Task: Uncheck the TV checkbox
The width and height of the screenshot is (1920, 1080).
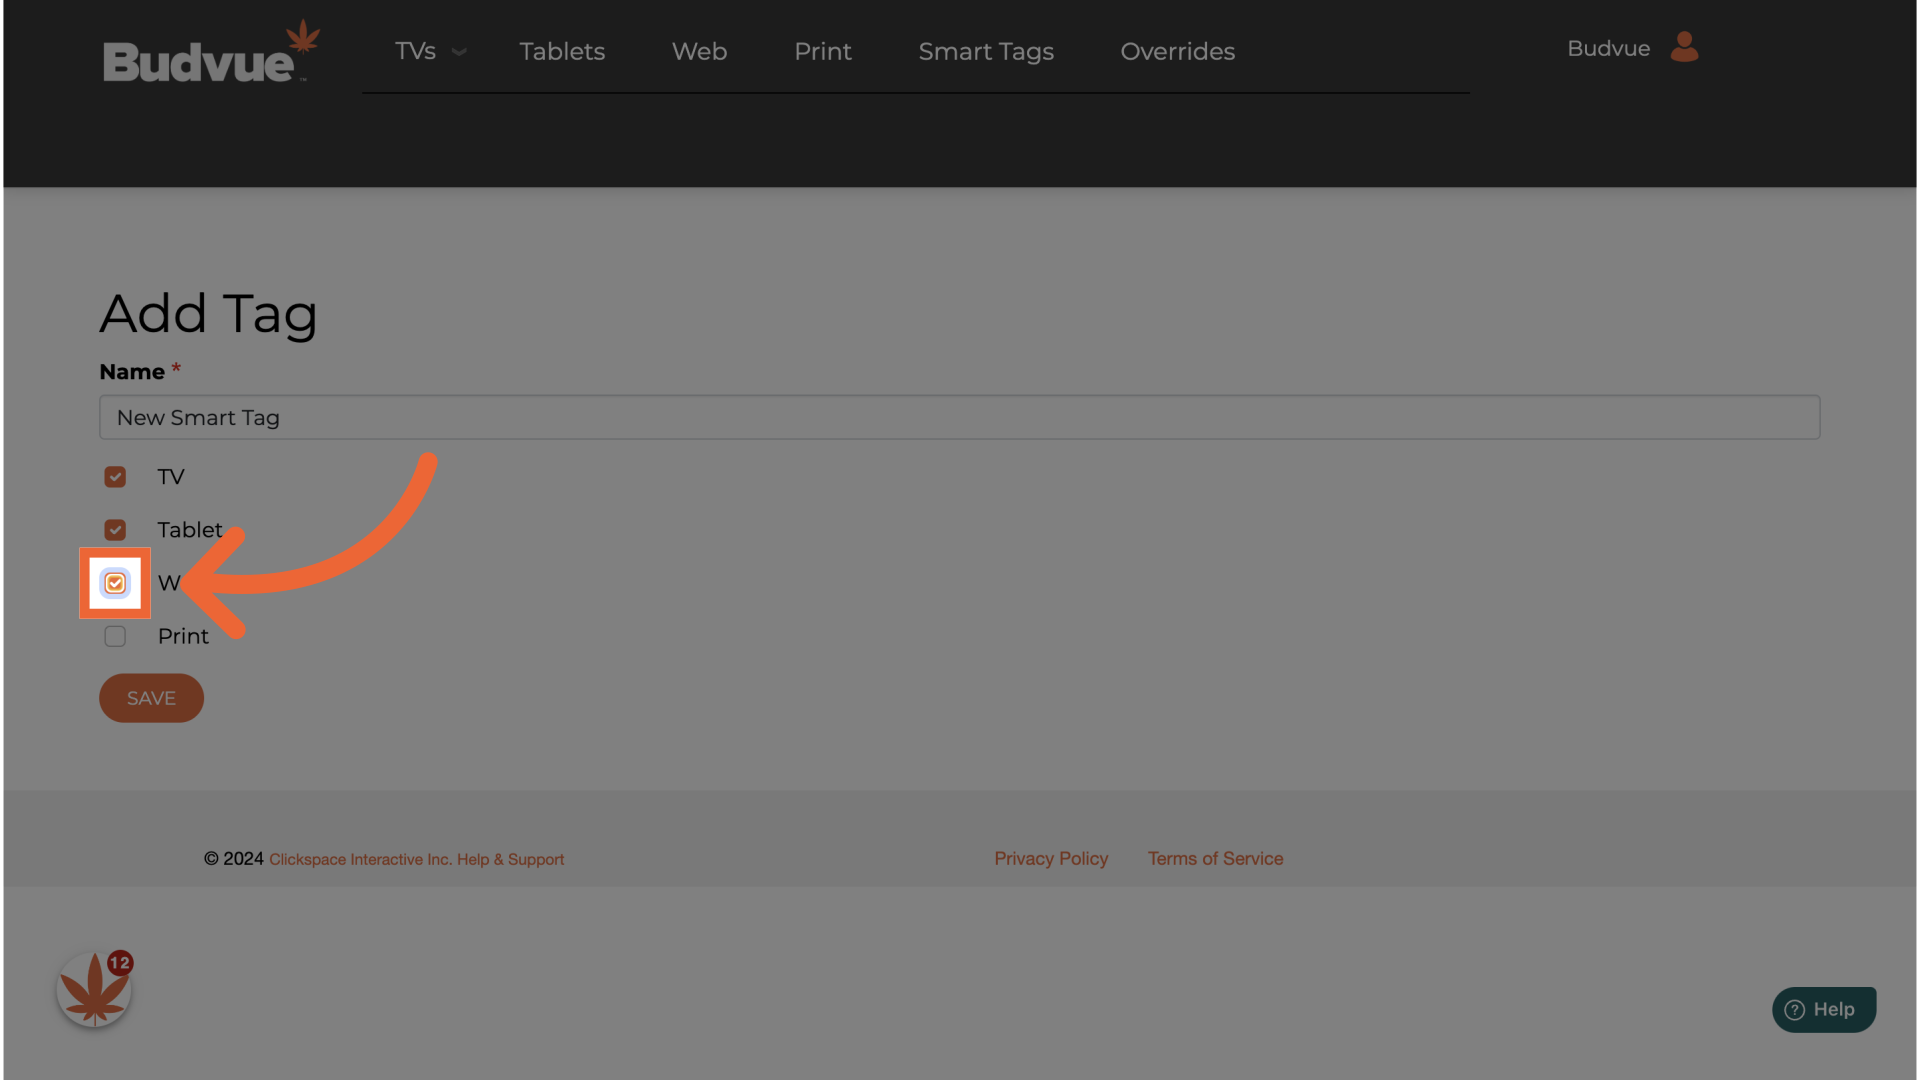Action: coord(115,477)
